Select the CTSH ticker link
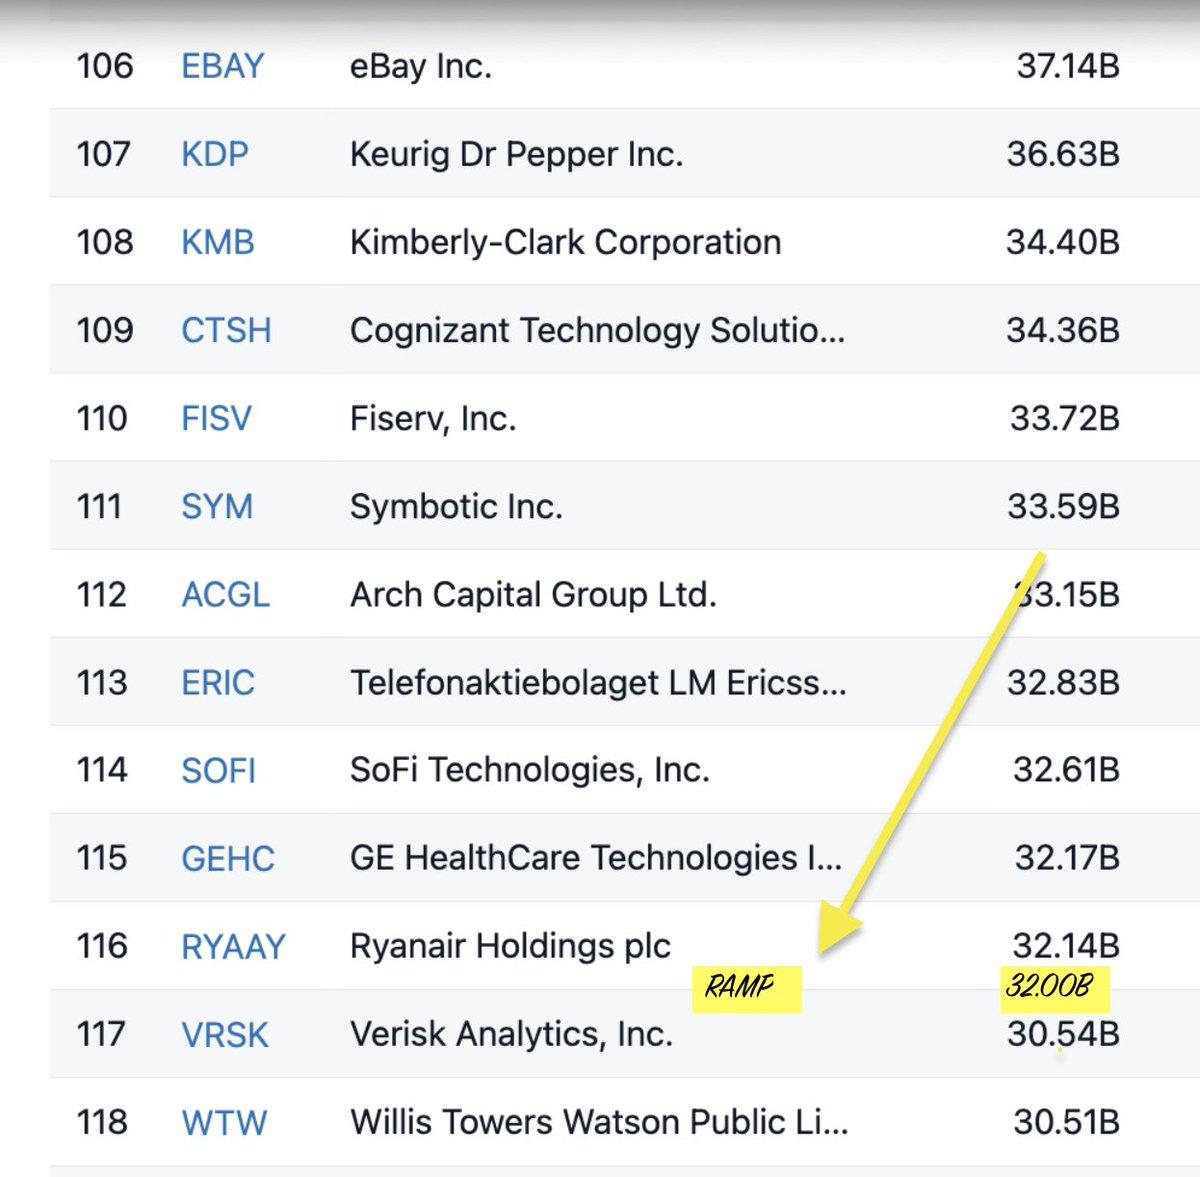The width and height of the screenshot is (1200, 1177). 226,330
